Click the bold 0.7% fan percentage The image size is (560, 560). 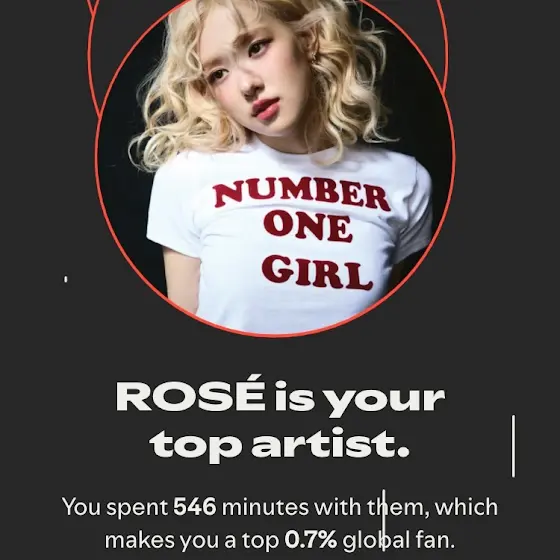311,540
